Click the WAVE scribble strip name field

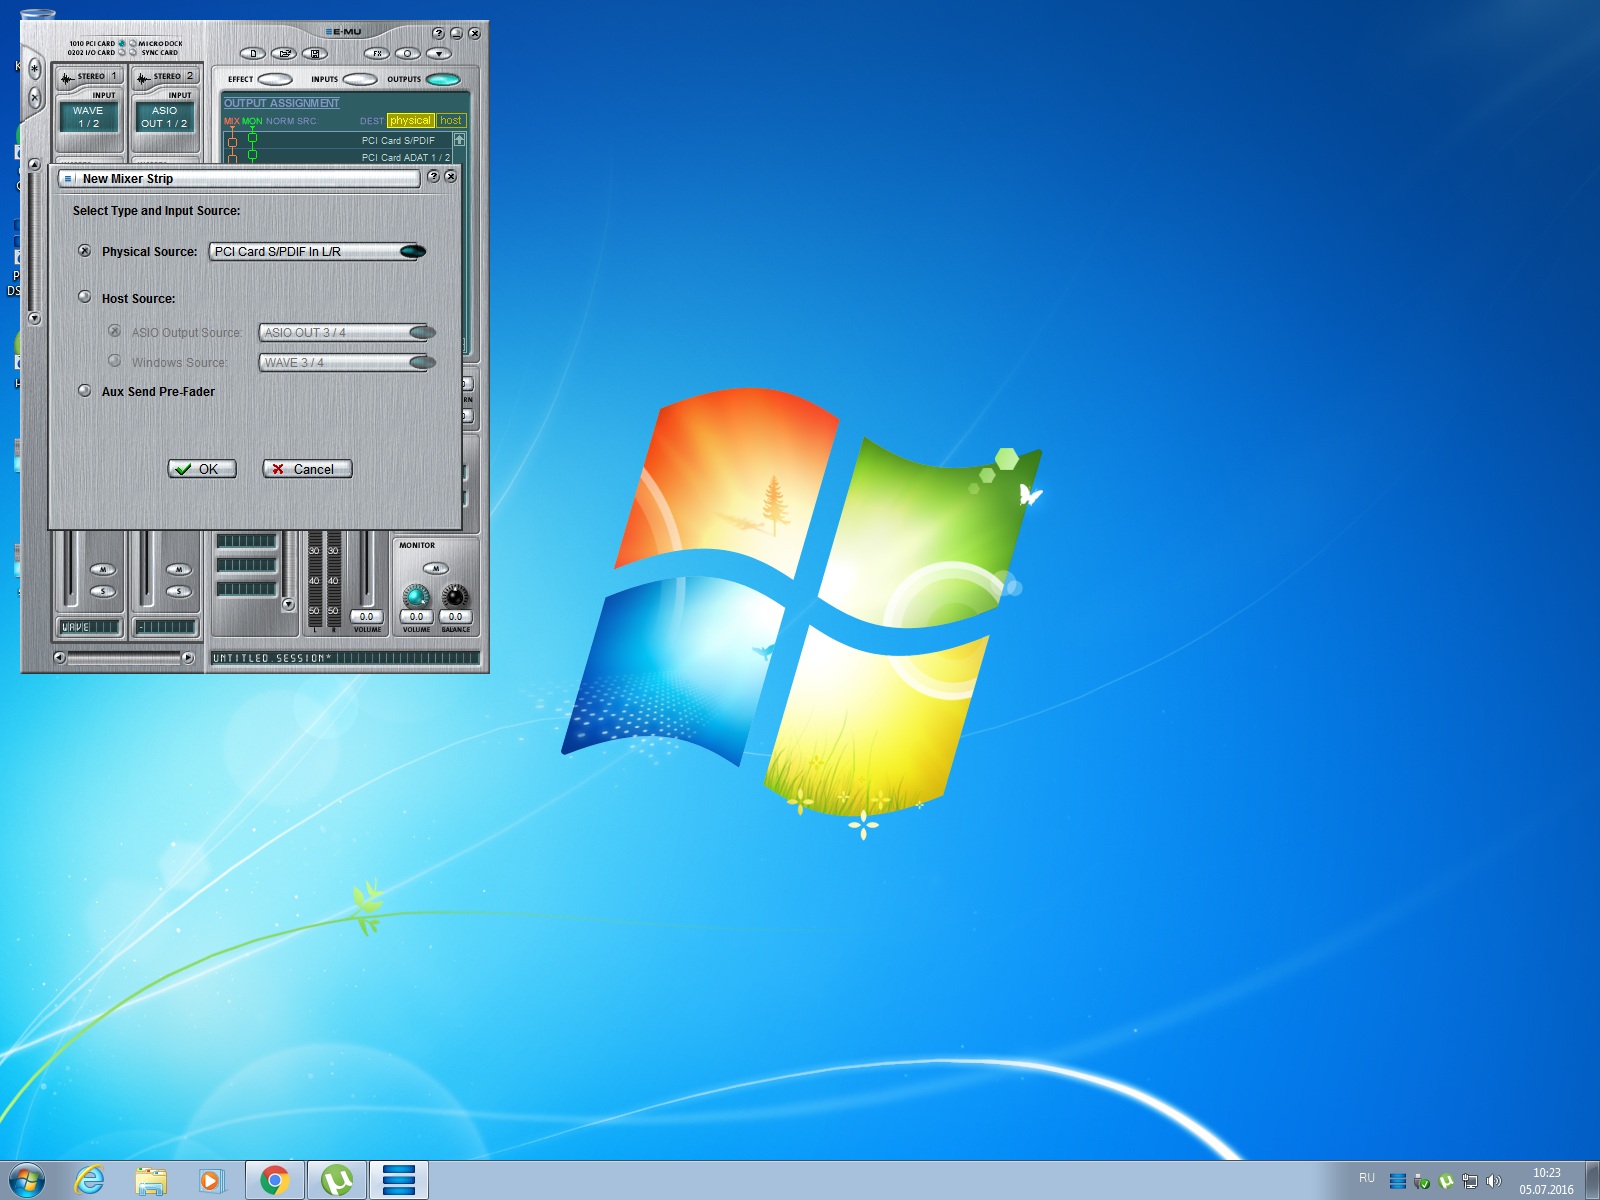click(90, 627)
